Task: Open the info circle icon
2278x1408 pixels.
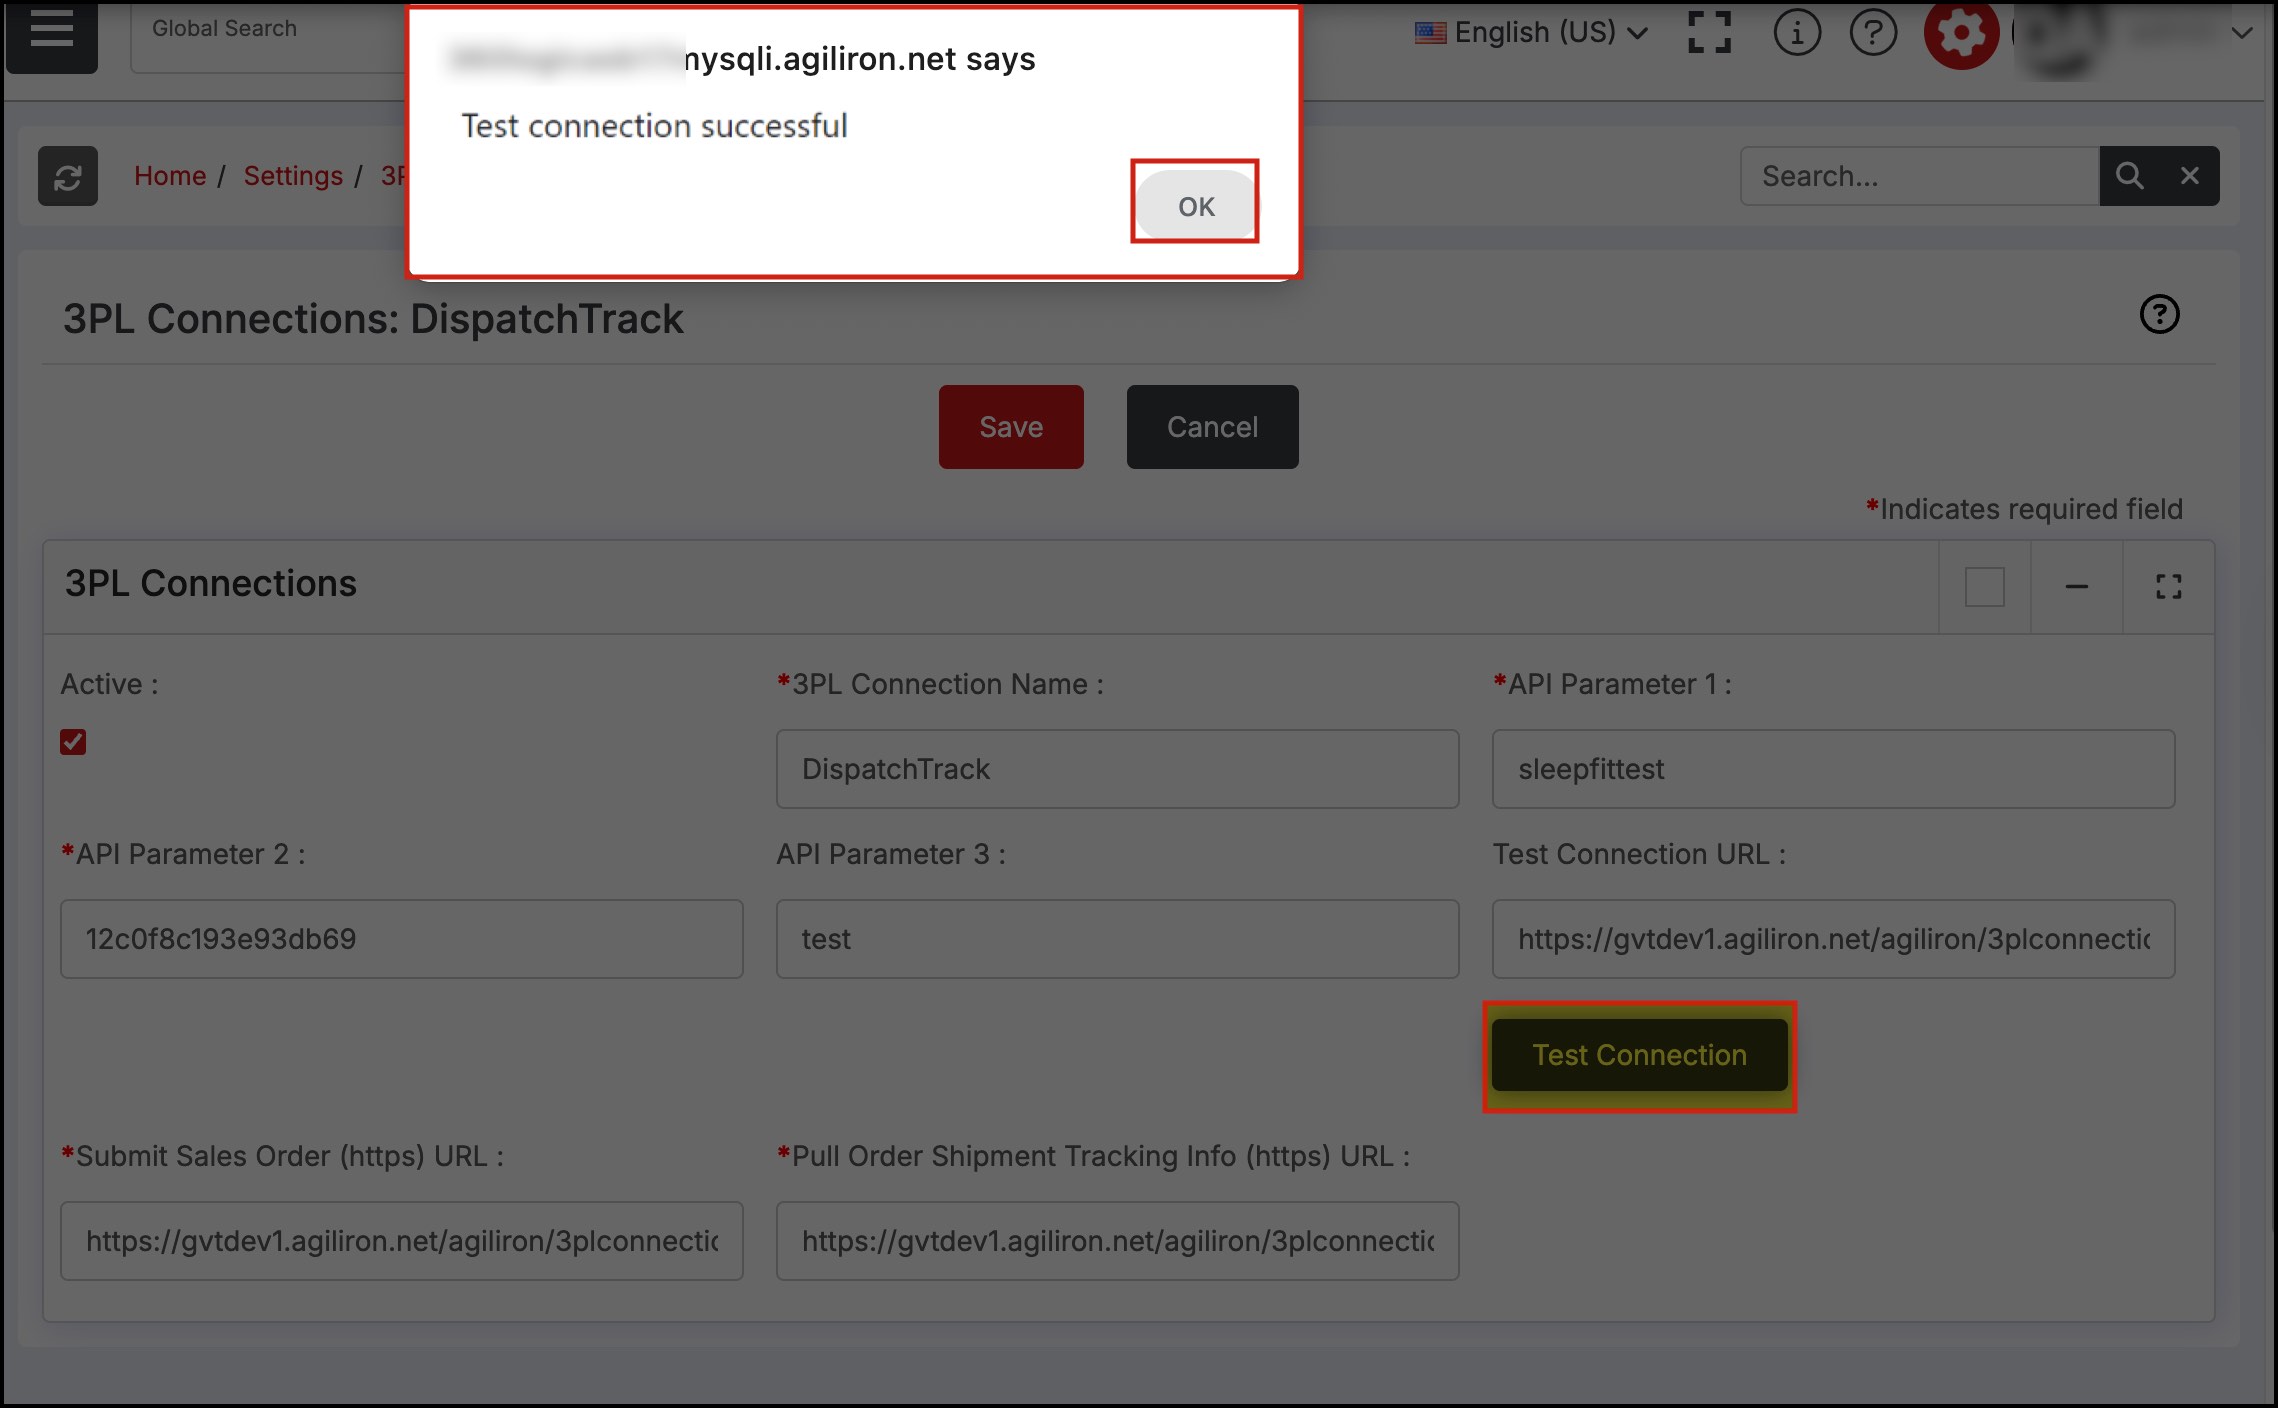Action: pos(1796,32)
